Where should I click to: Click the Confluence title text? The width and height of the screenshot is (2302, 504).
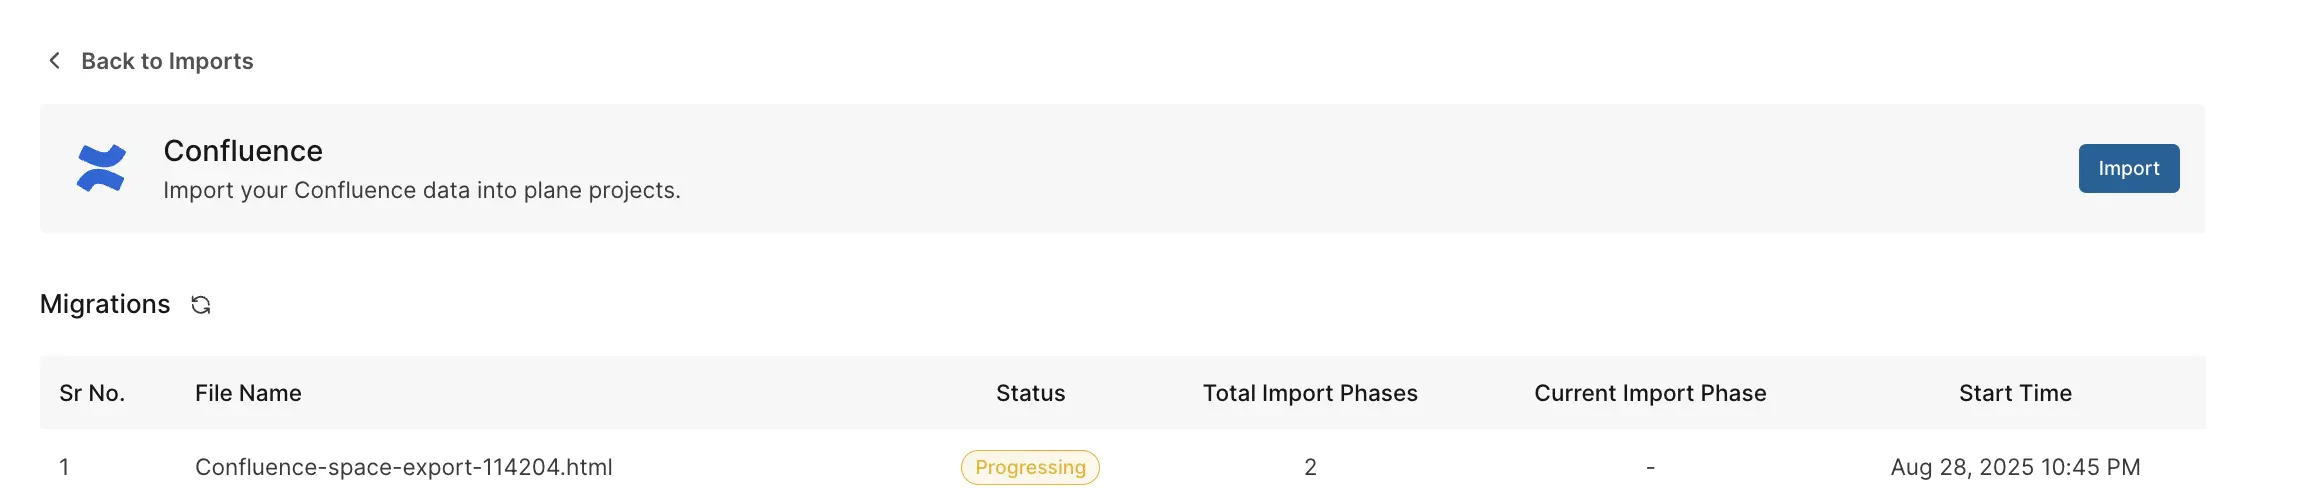[x=243, y=151]
